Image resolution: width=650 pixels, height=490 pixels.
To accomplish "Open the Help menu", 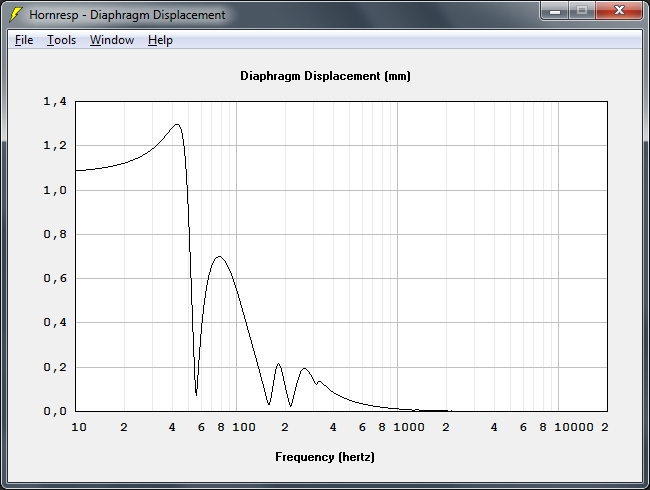I will click(x=160, y=40).
